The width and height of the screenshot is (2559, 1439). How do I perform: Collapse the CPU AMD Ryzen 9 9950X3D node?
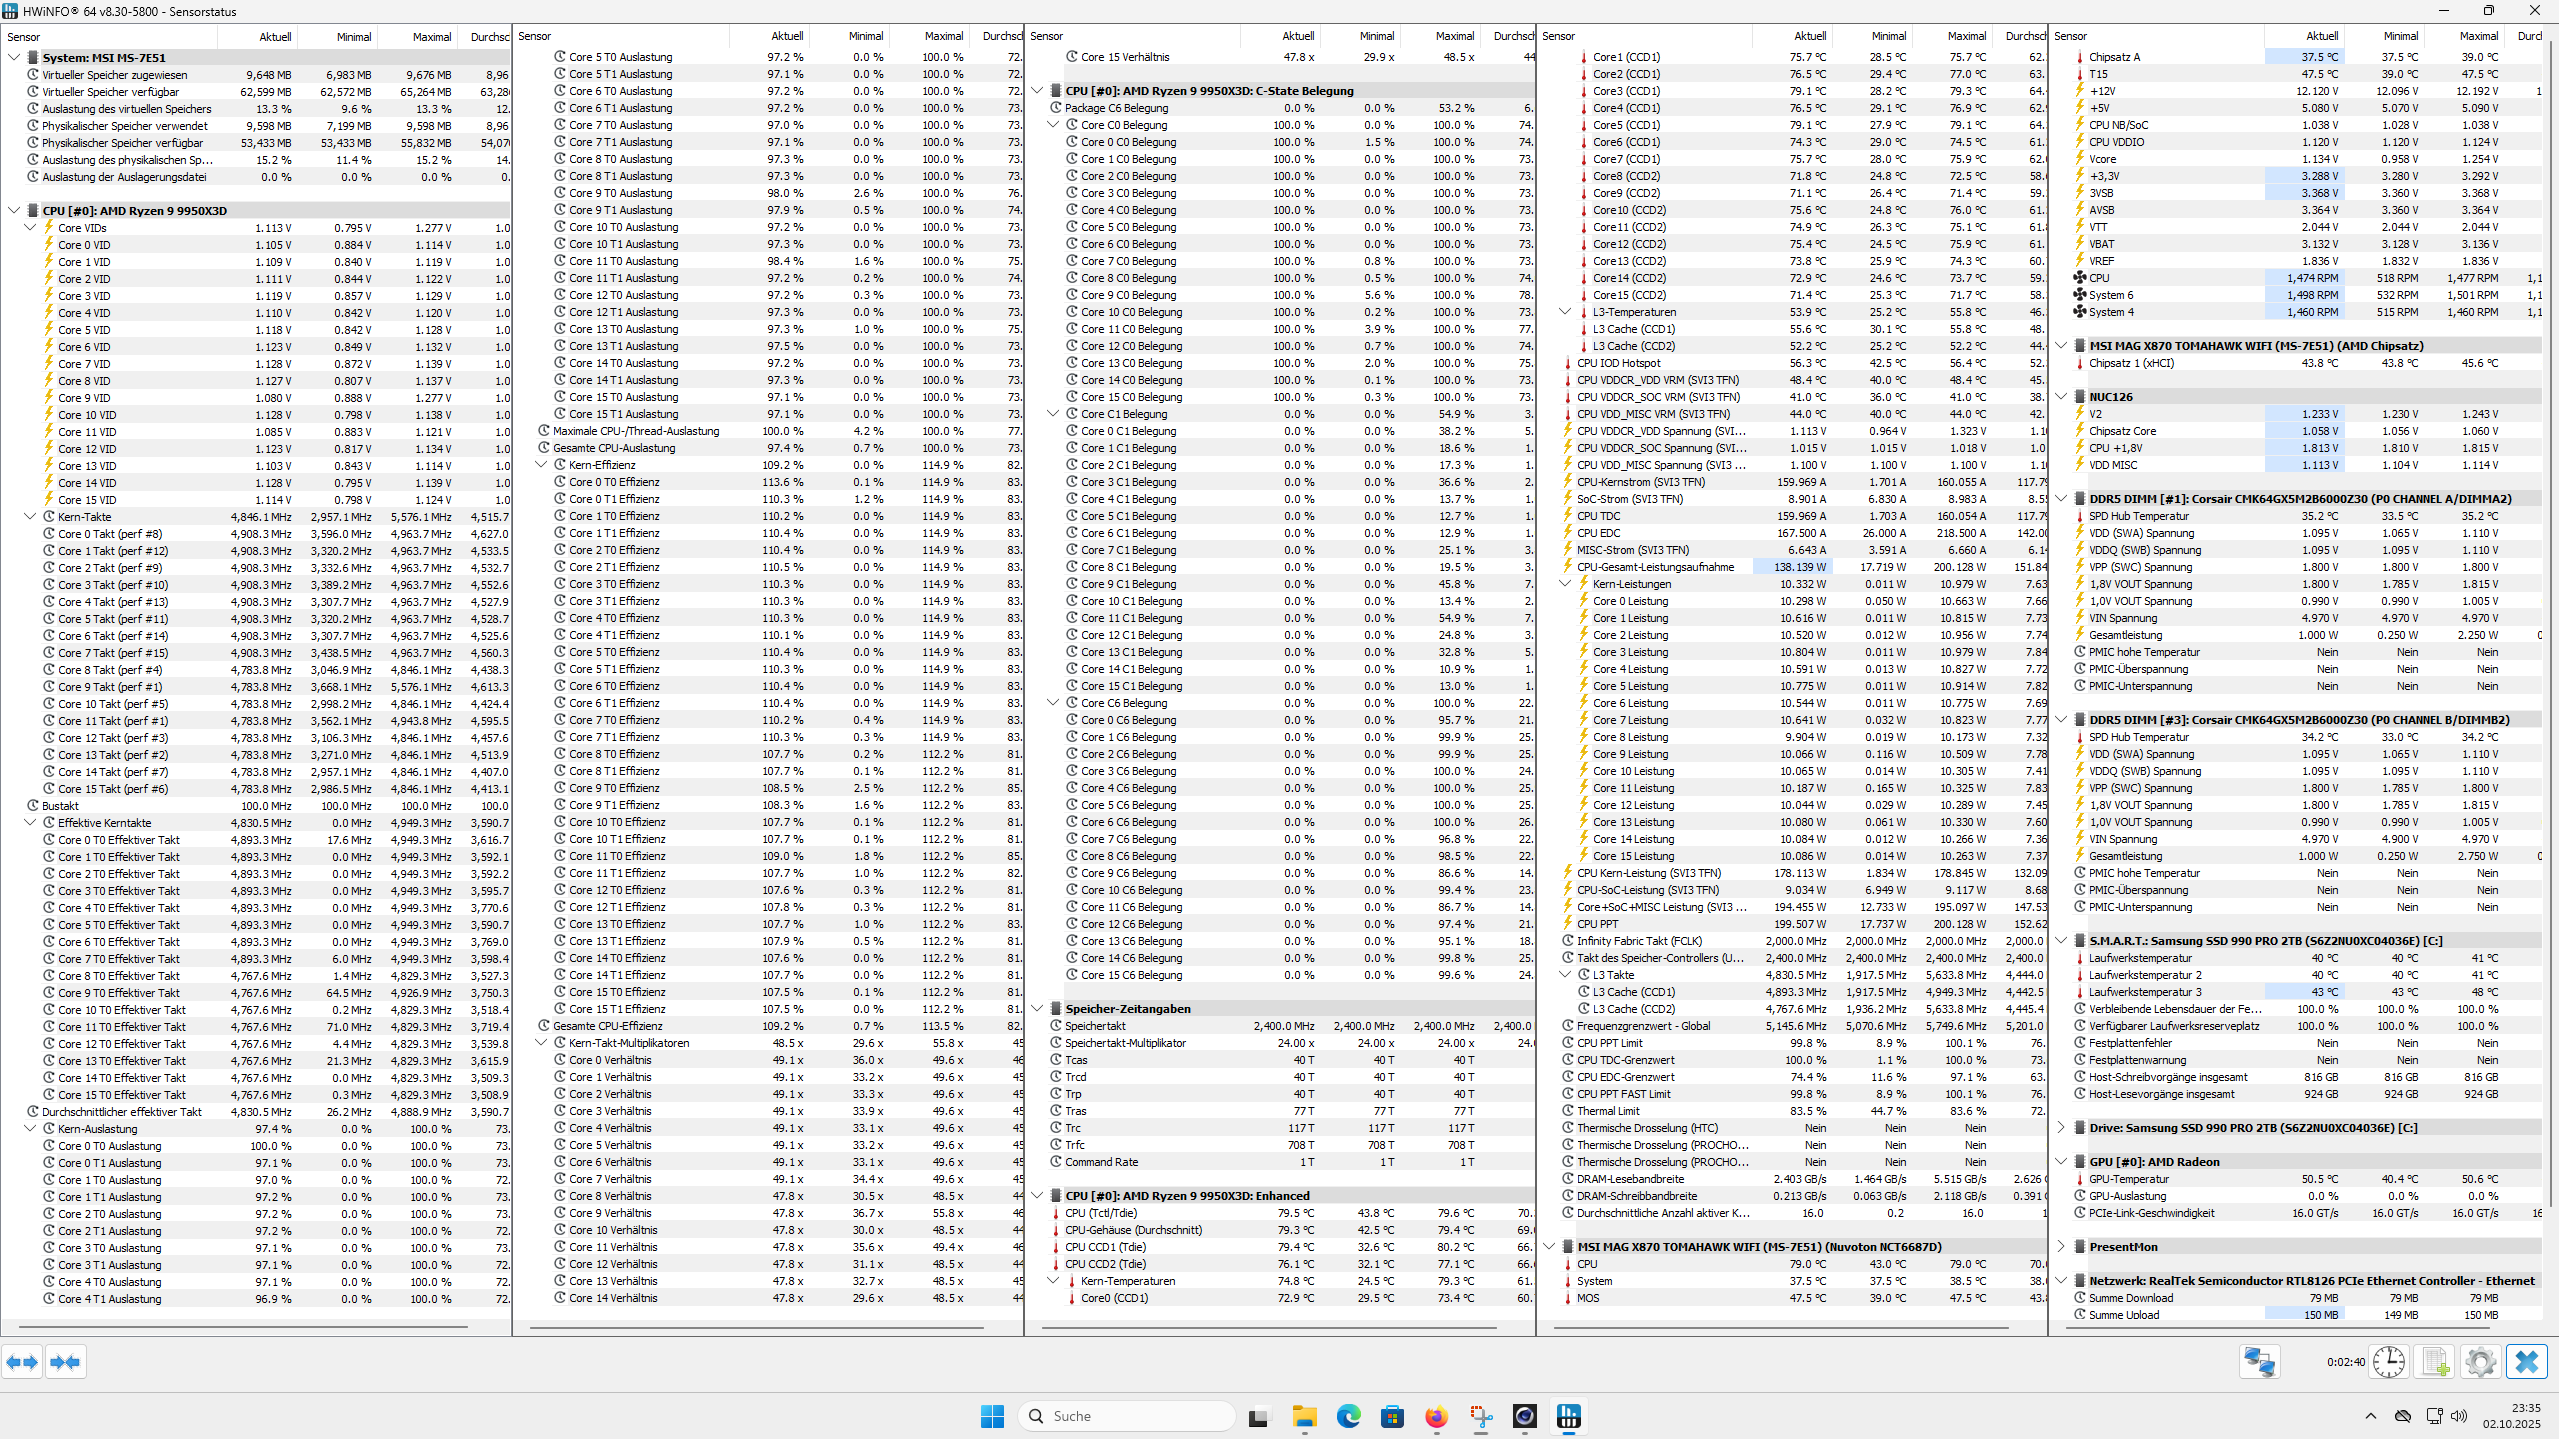13,210
